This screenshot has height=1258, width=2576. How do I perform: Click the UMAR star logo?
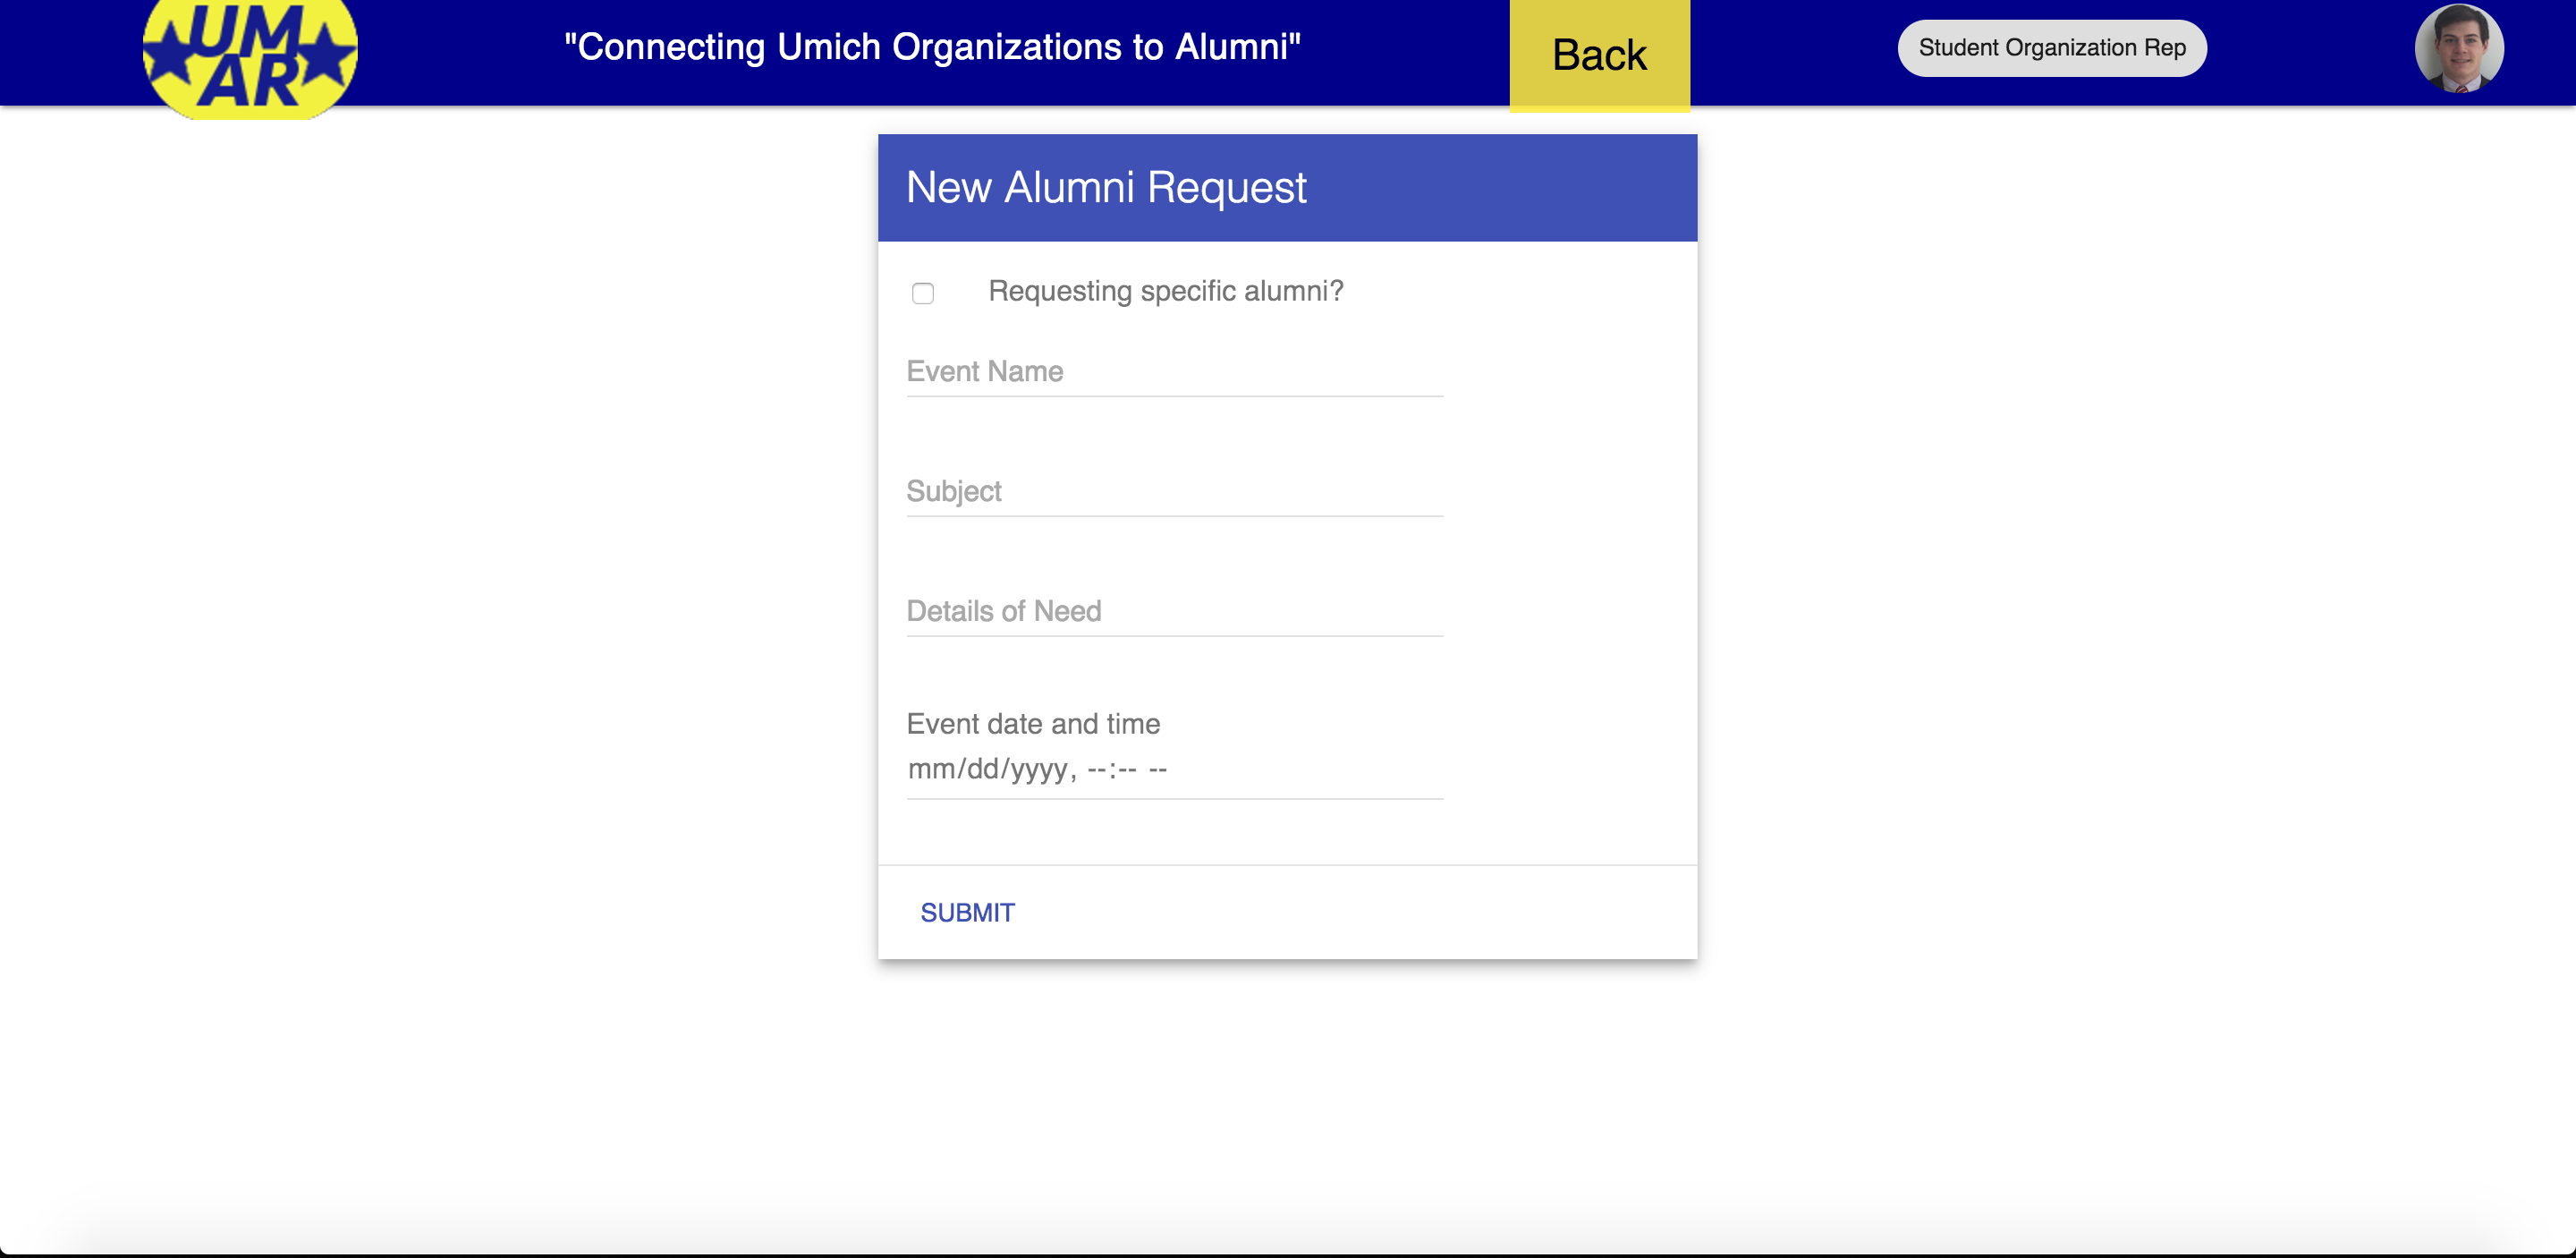(250, 56)
